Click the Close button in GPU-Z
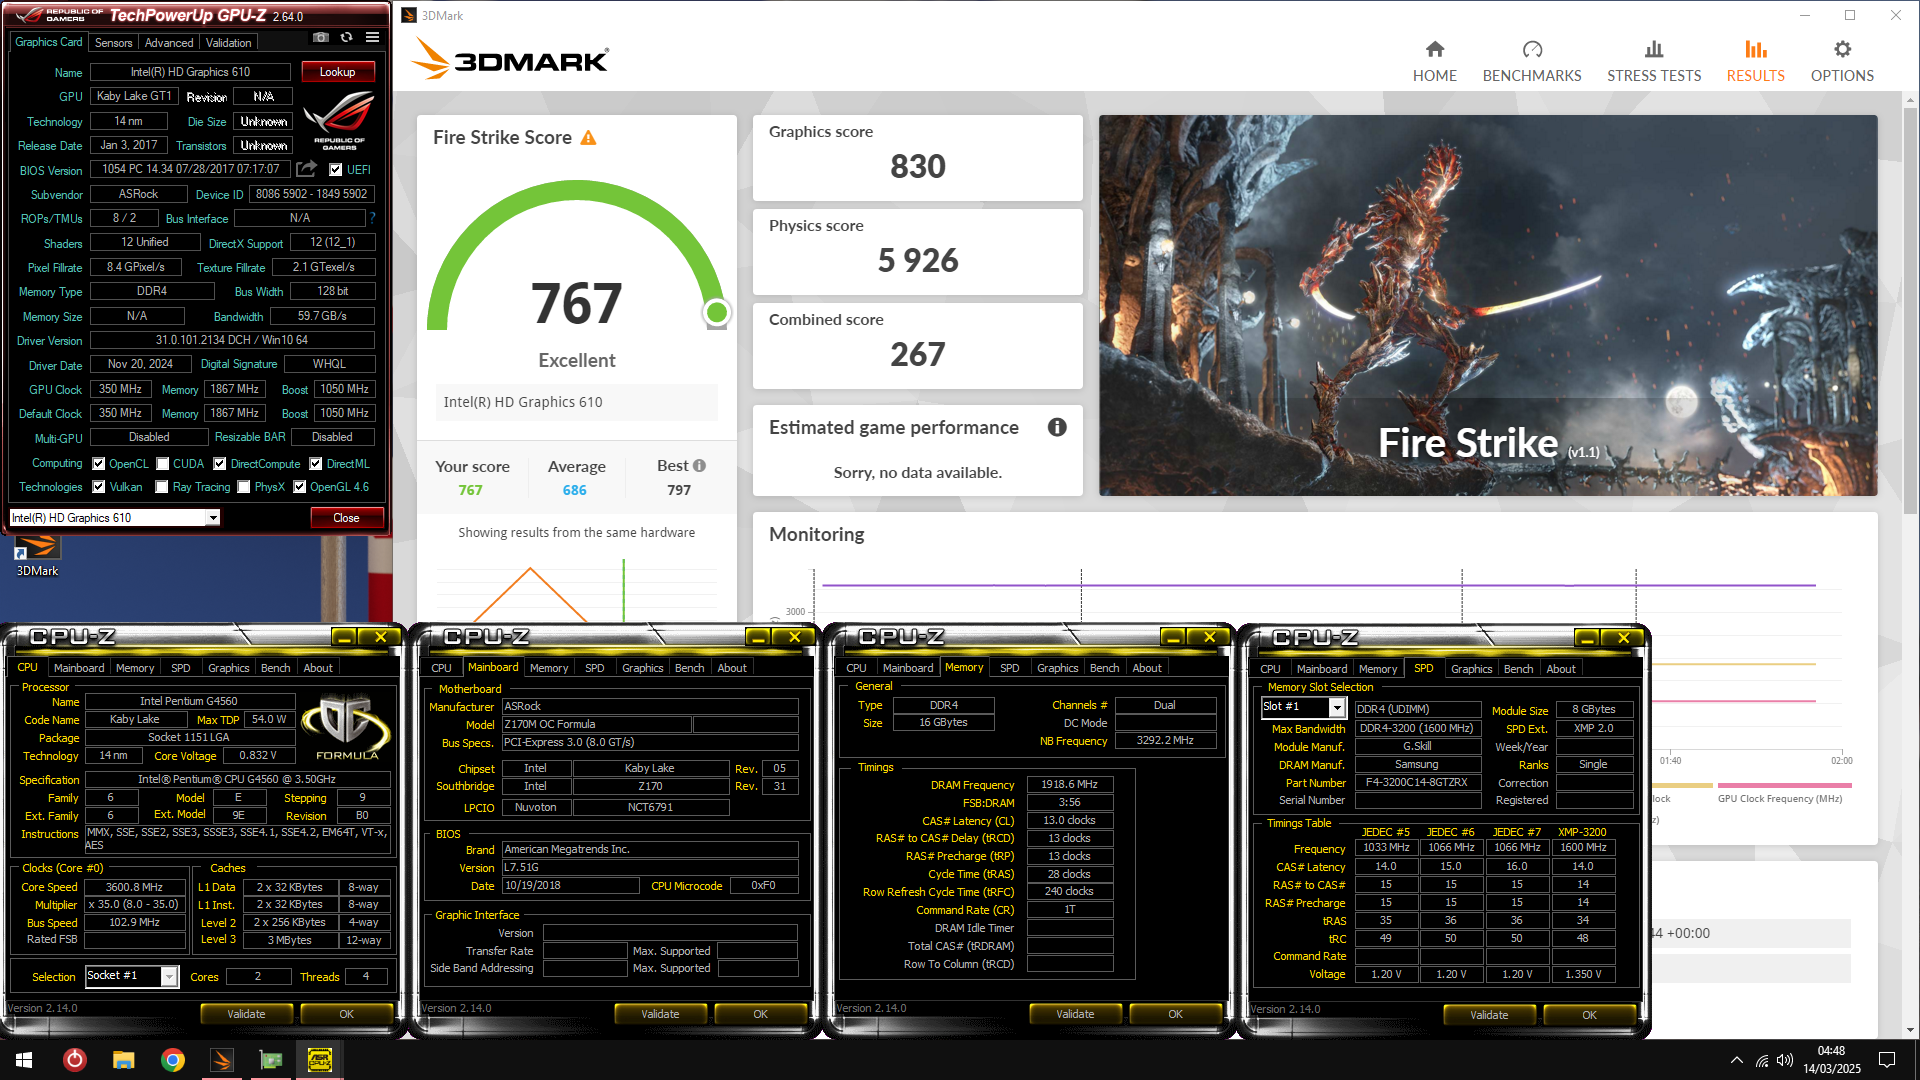This screenshot has height=1080, width=1920. (346, 518)
